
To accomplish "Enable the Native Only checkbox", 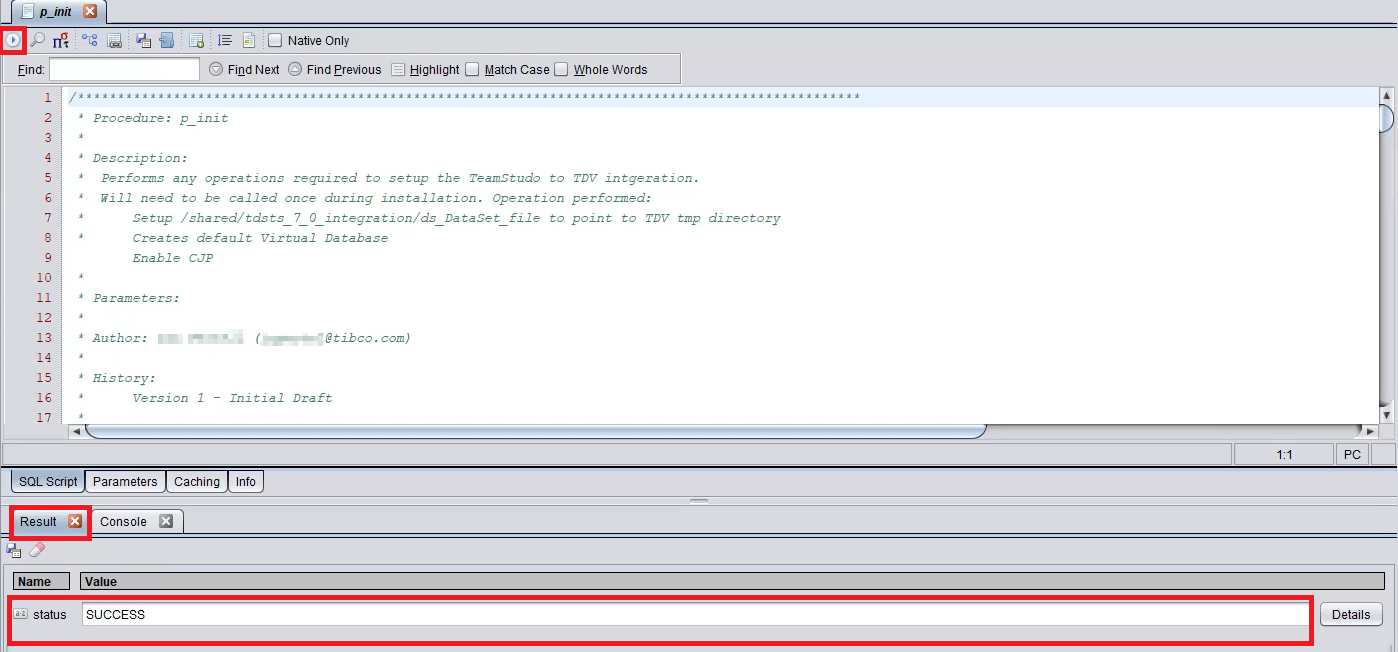I will click(x=274, y=40).
